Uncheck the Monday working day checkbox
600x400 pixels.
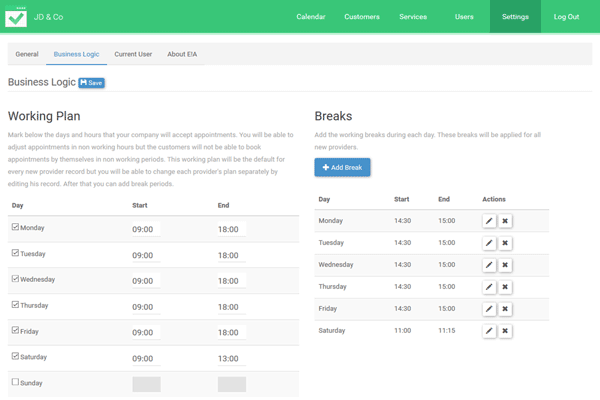15,228
